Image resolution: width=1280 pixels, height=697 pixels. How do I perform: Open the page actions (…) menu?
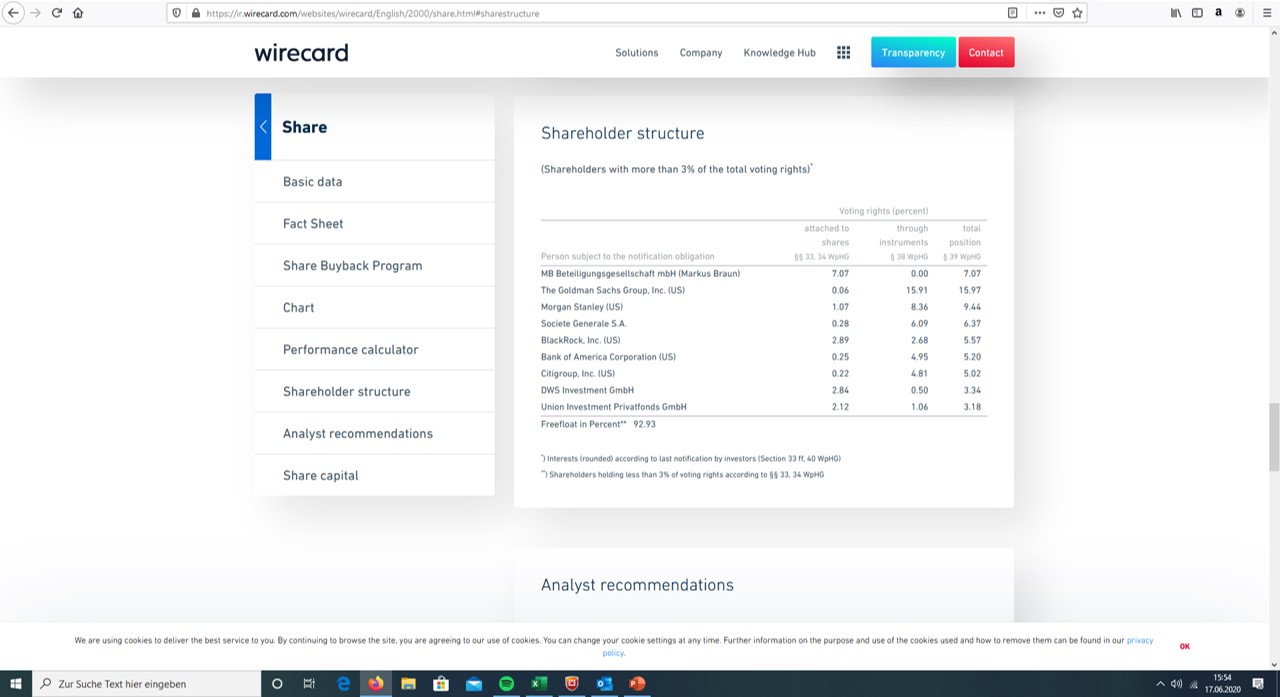pos(1039,13)
